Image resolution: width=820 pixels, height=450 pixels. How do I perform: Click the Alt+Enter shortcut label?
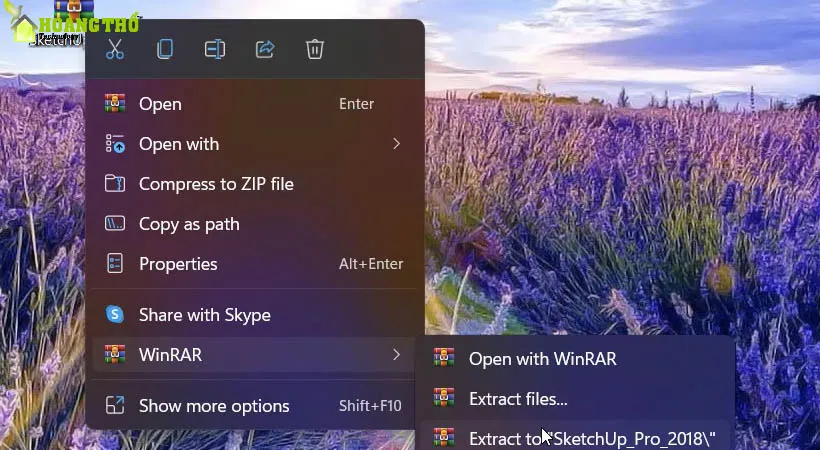pyautogui.click(x=371, y=264)
